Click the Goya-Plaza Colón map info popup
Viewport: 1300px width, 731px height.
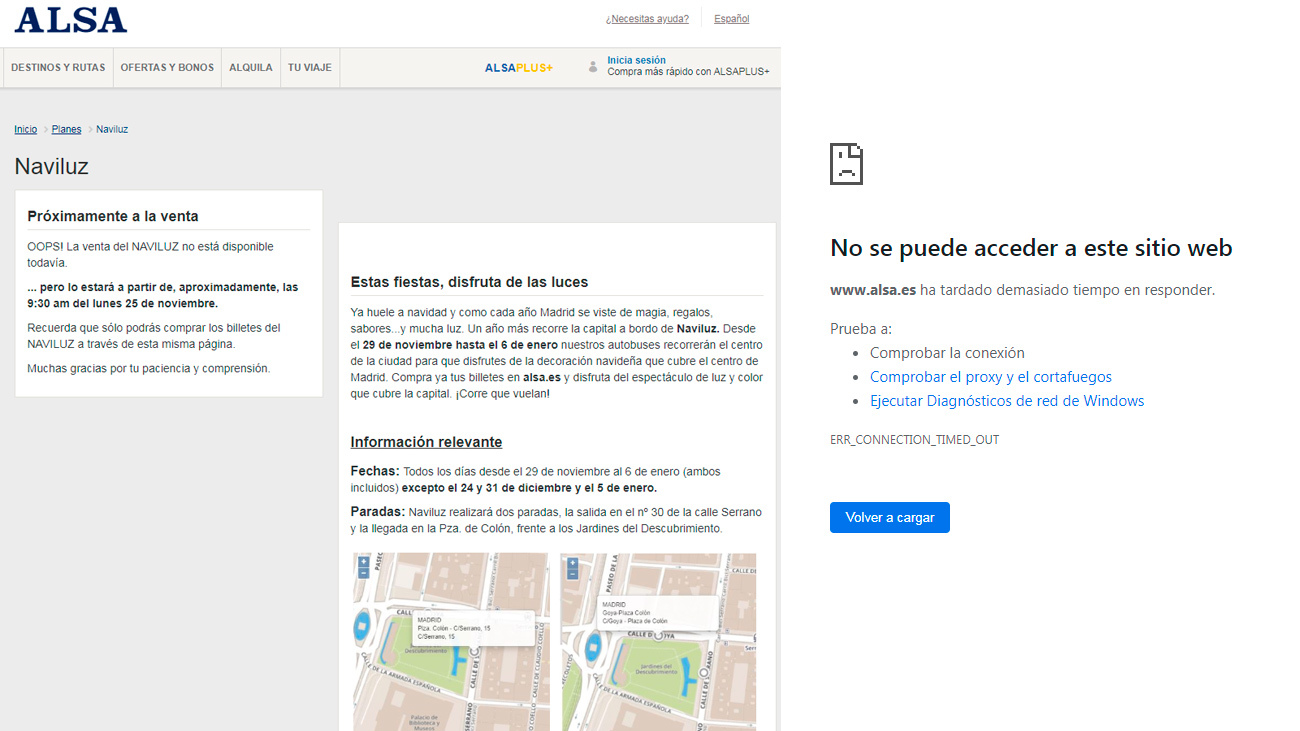(x=658, y=610)
